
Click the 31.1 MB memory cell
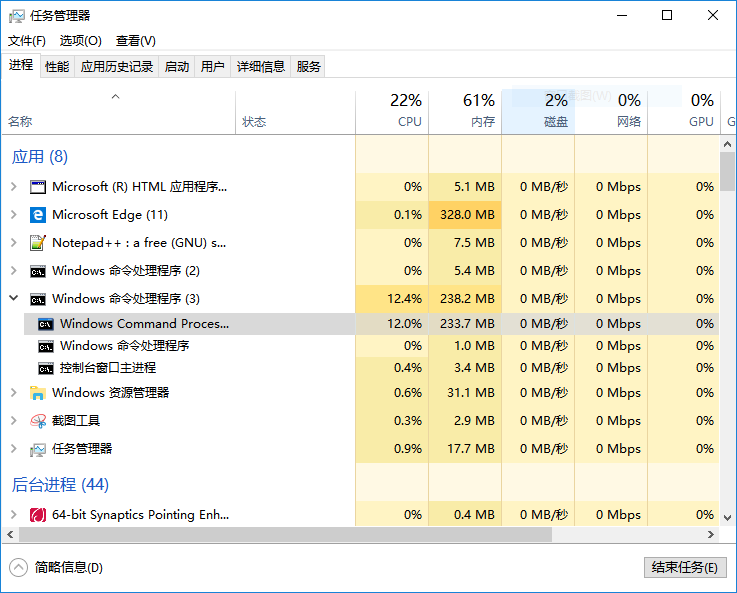465,393
